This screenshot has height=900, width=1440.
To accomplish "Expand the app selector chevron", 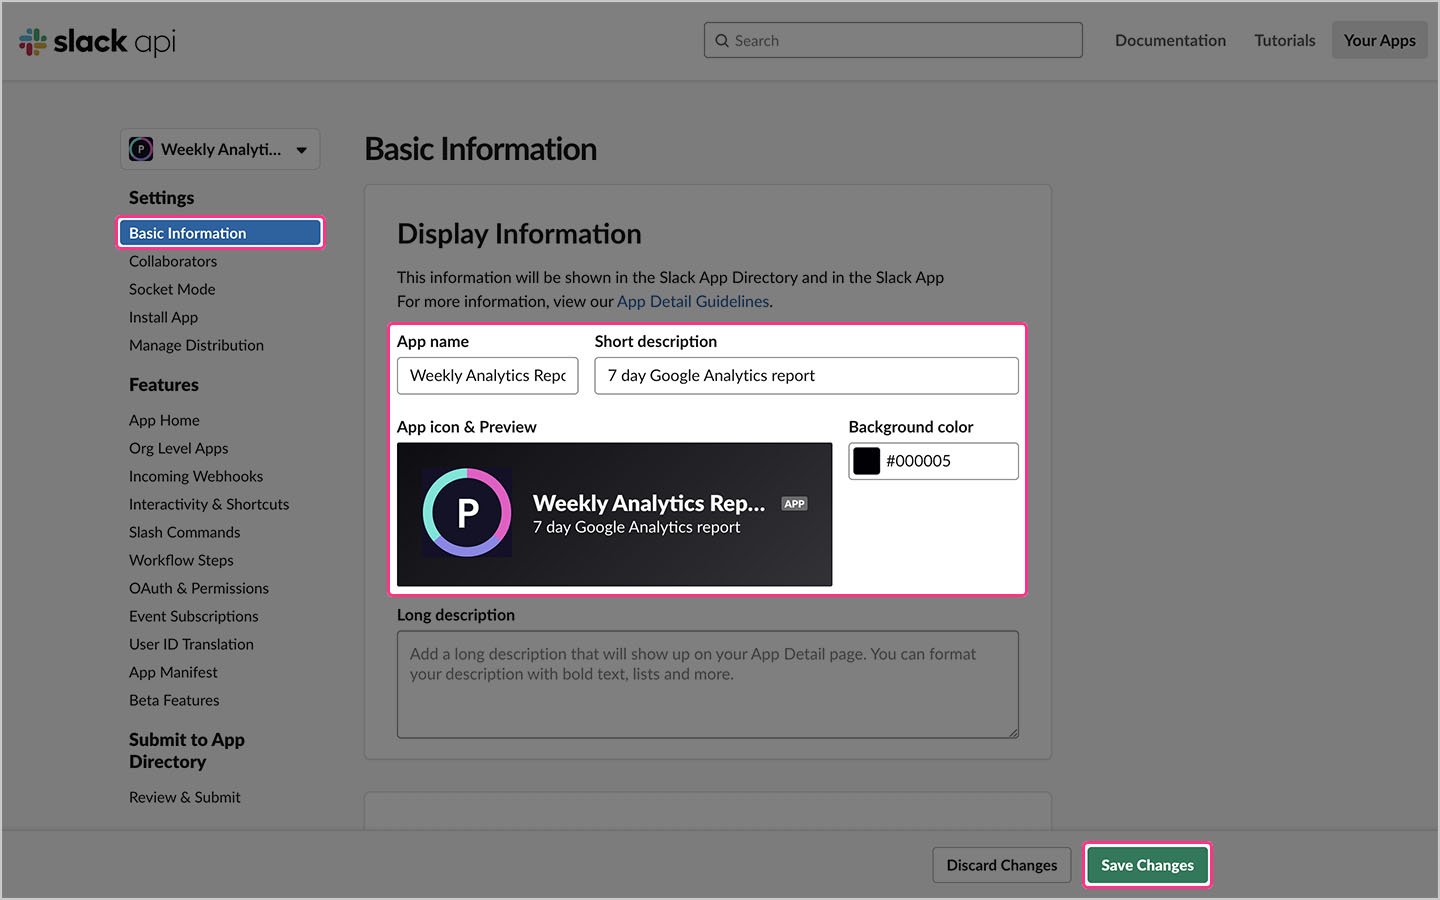I will tap(302, 148).
